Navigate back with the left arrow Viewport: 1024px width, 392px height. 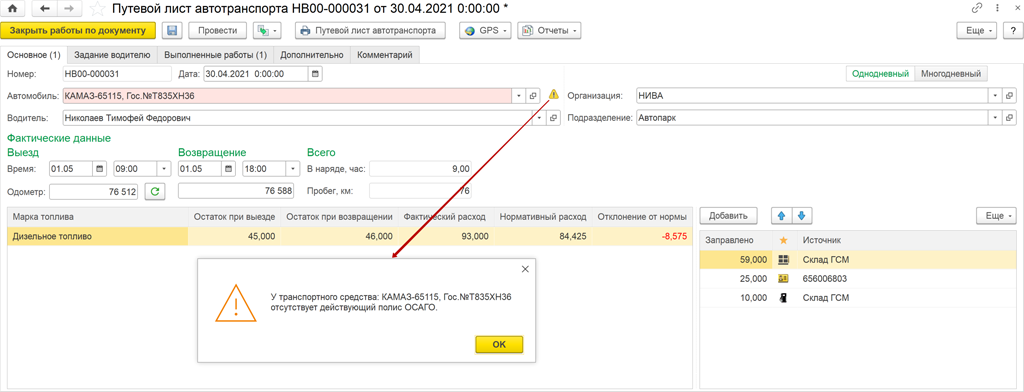(x=44, y=9)
